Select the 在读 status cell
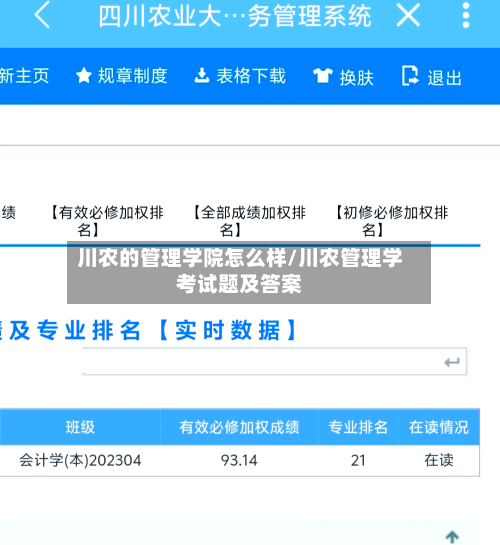500x545 pixels. [439, 461]
